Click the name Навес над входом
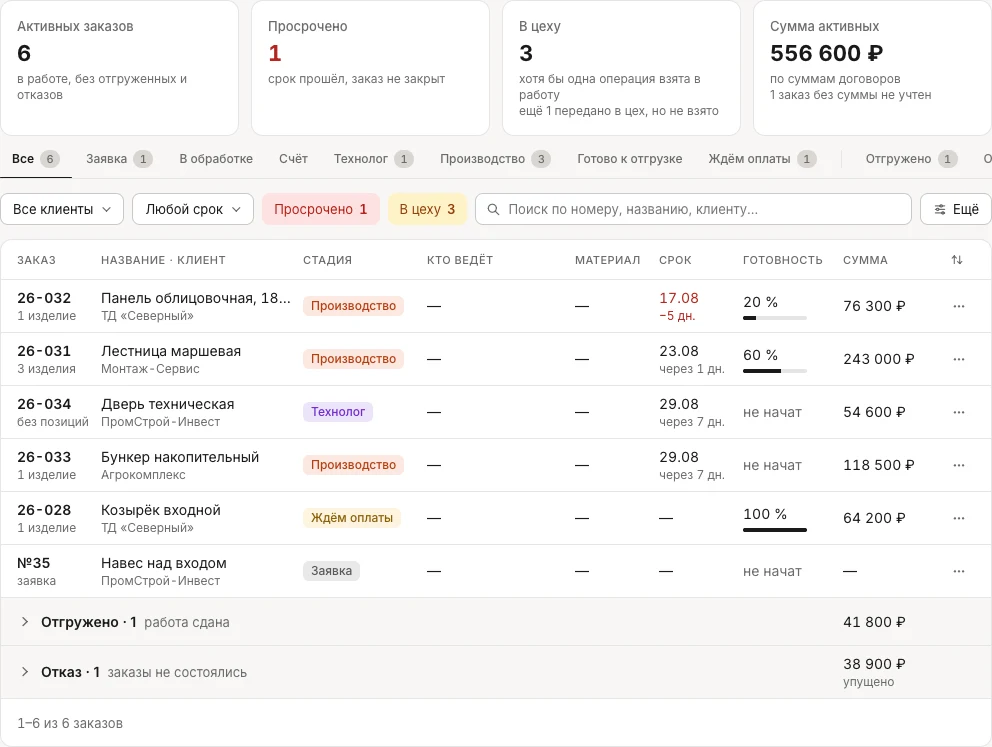 [164, 563]
